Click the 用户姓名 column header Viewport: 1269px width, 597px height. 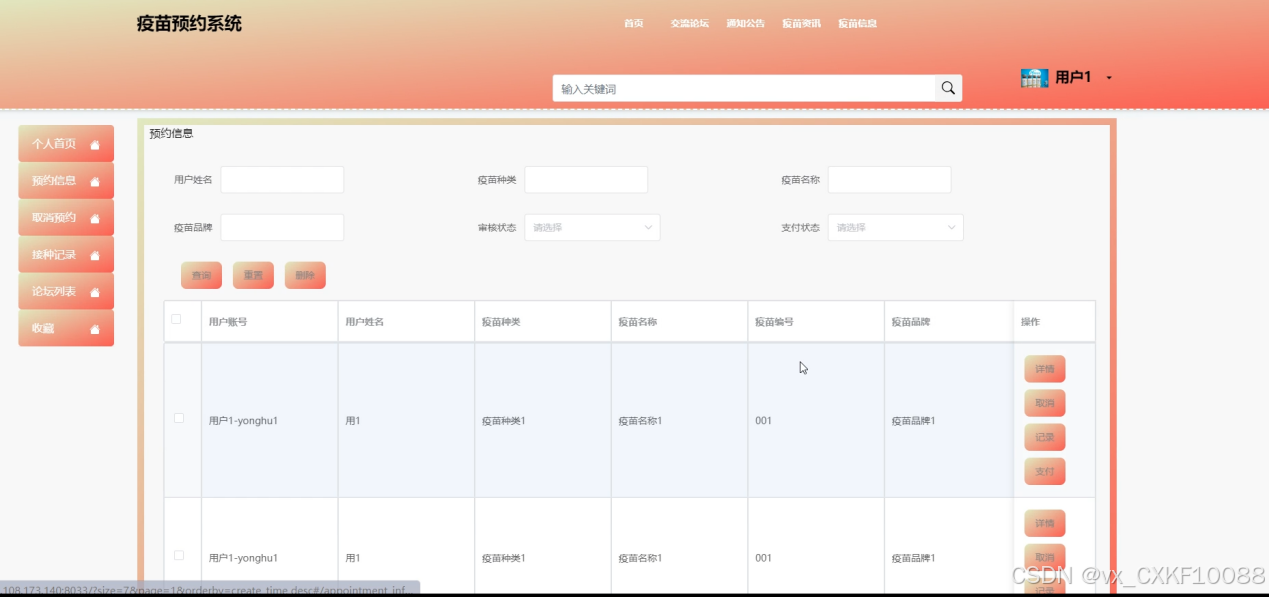tap(365, 322)
